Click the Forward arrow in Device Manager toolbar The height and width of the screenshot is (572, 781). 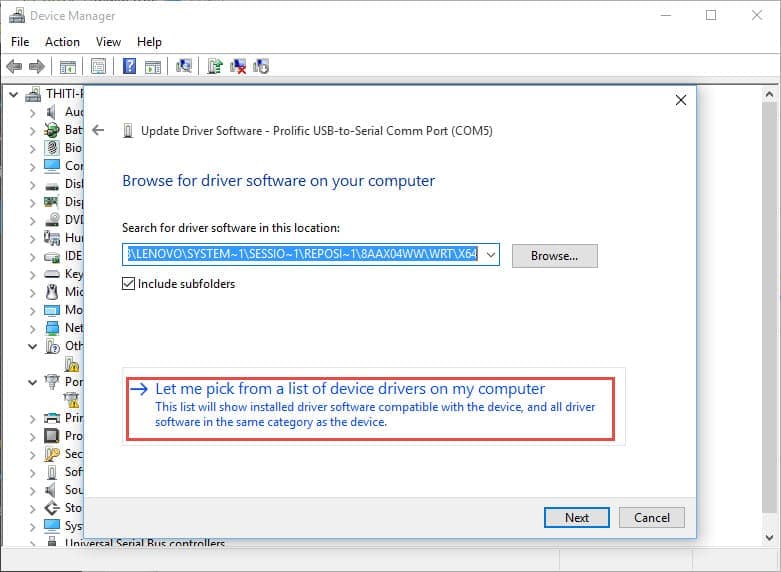[37, 67]
